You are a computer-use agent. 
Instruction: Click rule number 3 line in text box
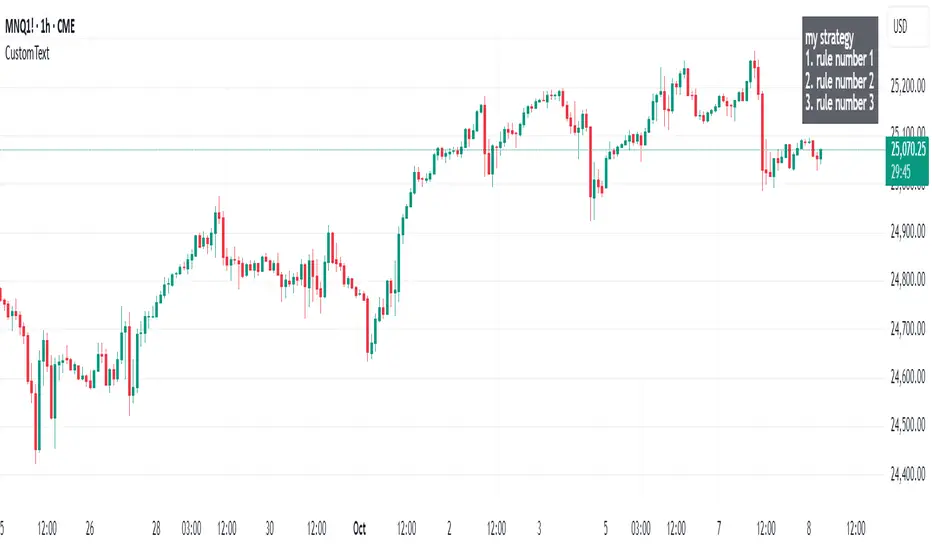[840, 103]
